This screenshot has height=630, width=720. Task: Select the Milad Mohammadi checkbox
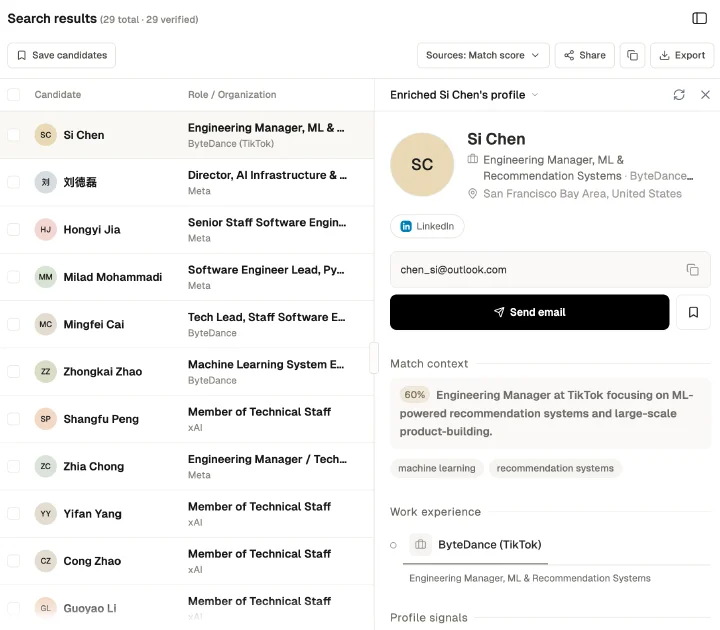[x=14, y=277]
